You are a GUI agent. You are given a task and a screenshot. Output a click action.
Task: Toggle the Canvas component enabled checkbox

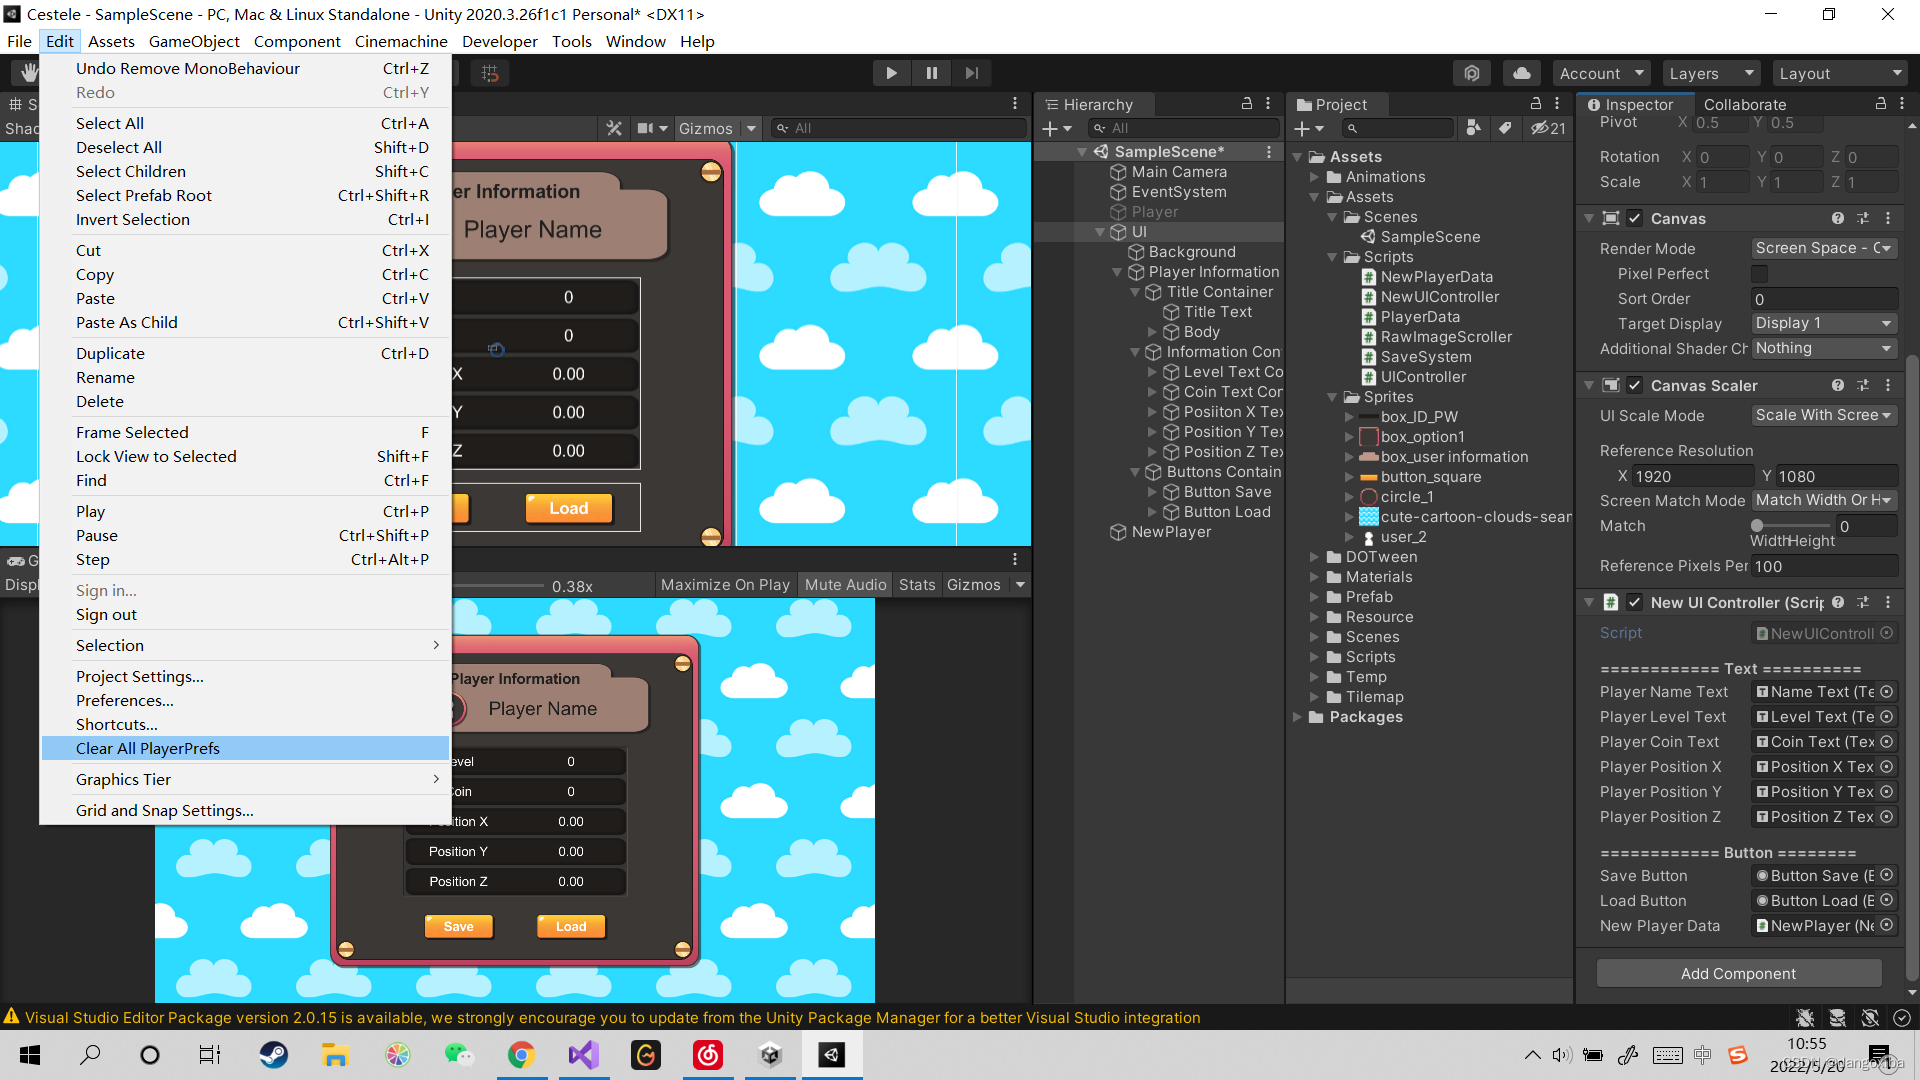click(1634, 218)
